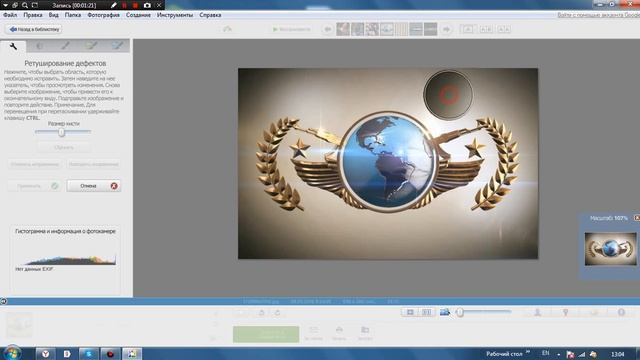The width and height of the screenshot is (640, 360).
Task: Open the Вид menu
Action: (x=53, y=15)
